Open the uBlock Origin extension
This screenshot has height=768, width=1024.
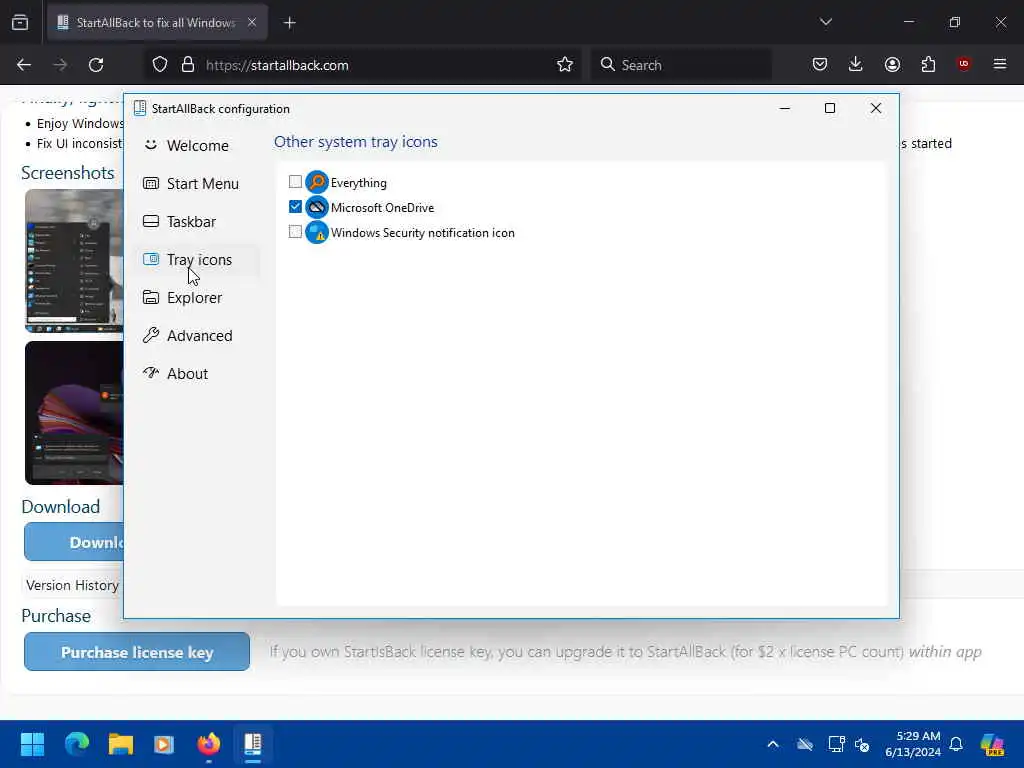coord(963,64)
